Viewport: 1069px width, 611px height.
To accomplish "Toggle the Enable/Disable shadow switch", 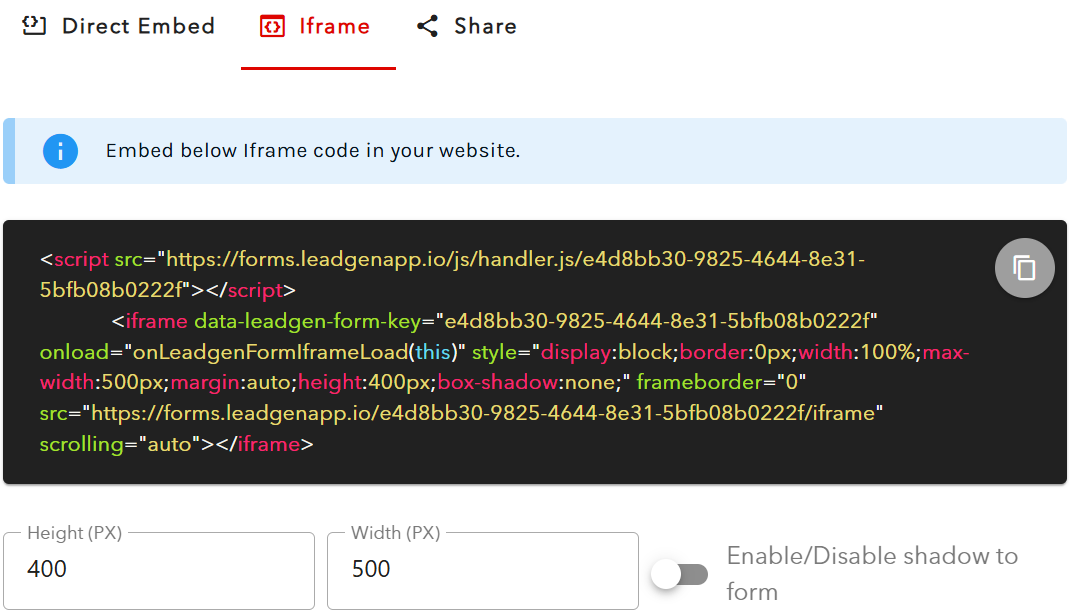I will click(x=679, y=574).
